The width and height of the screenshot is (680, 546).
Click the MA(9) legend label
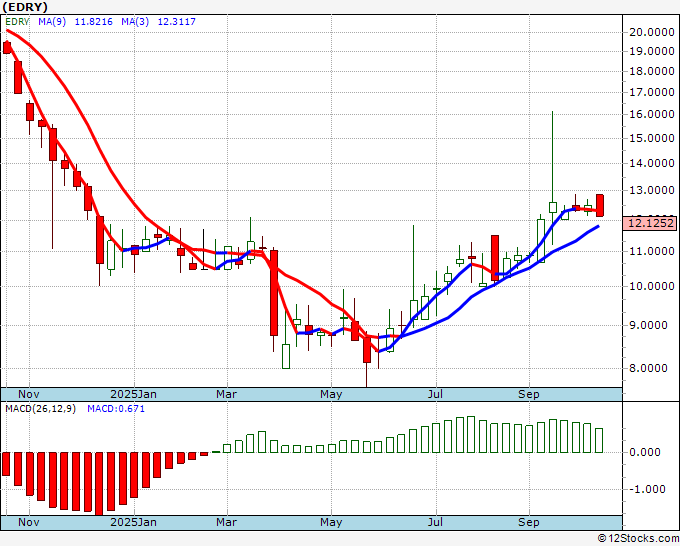pos(52,21)
